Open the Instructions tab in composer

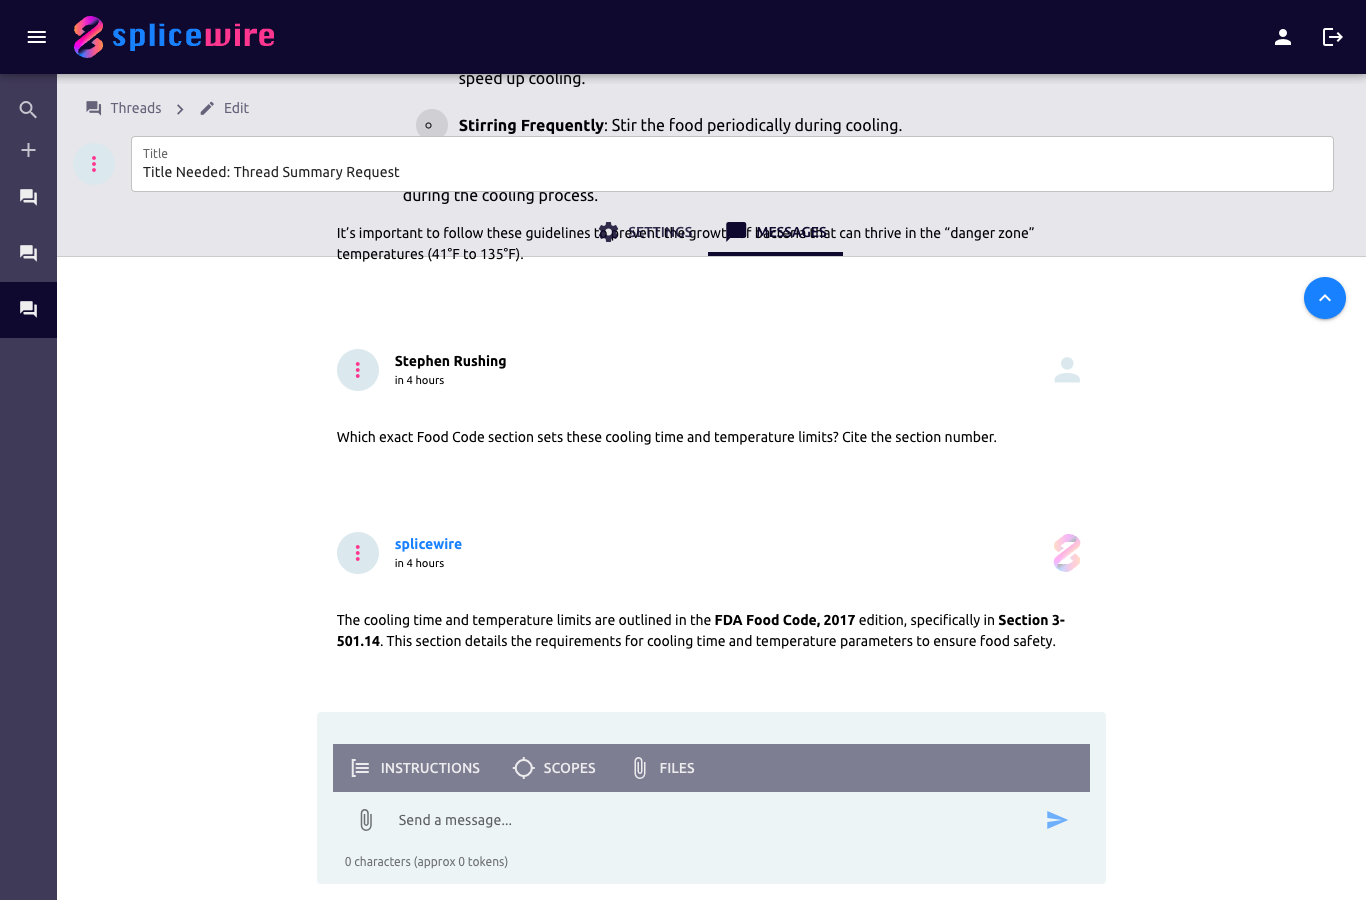click(415, 768)
